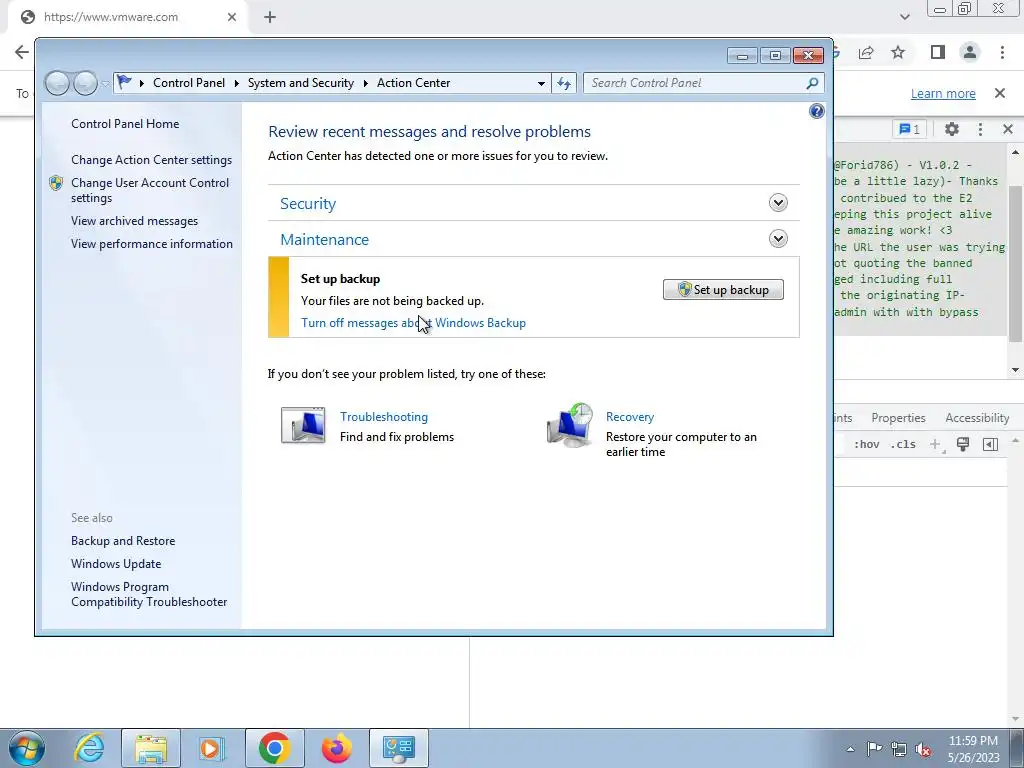Viewport: 1024px width, 768px height.
Task: Click the Set up backup button
Action: 723,289
